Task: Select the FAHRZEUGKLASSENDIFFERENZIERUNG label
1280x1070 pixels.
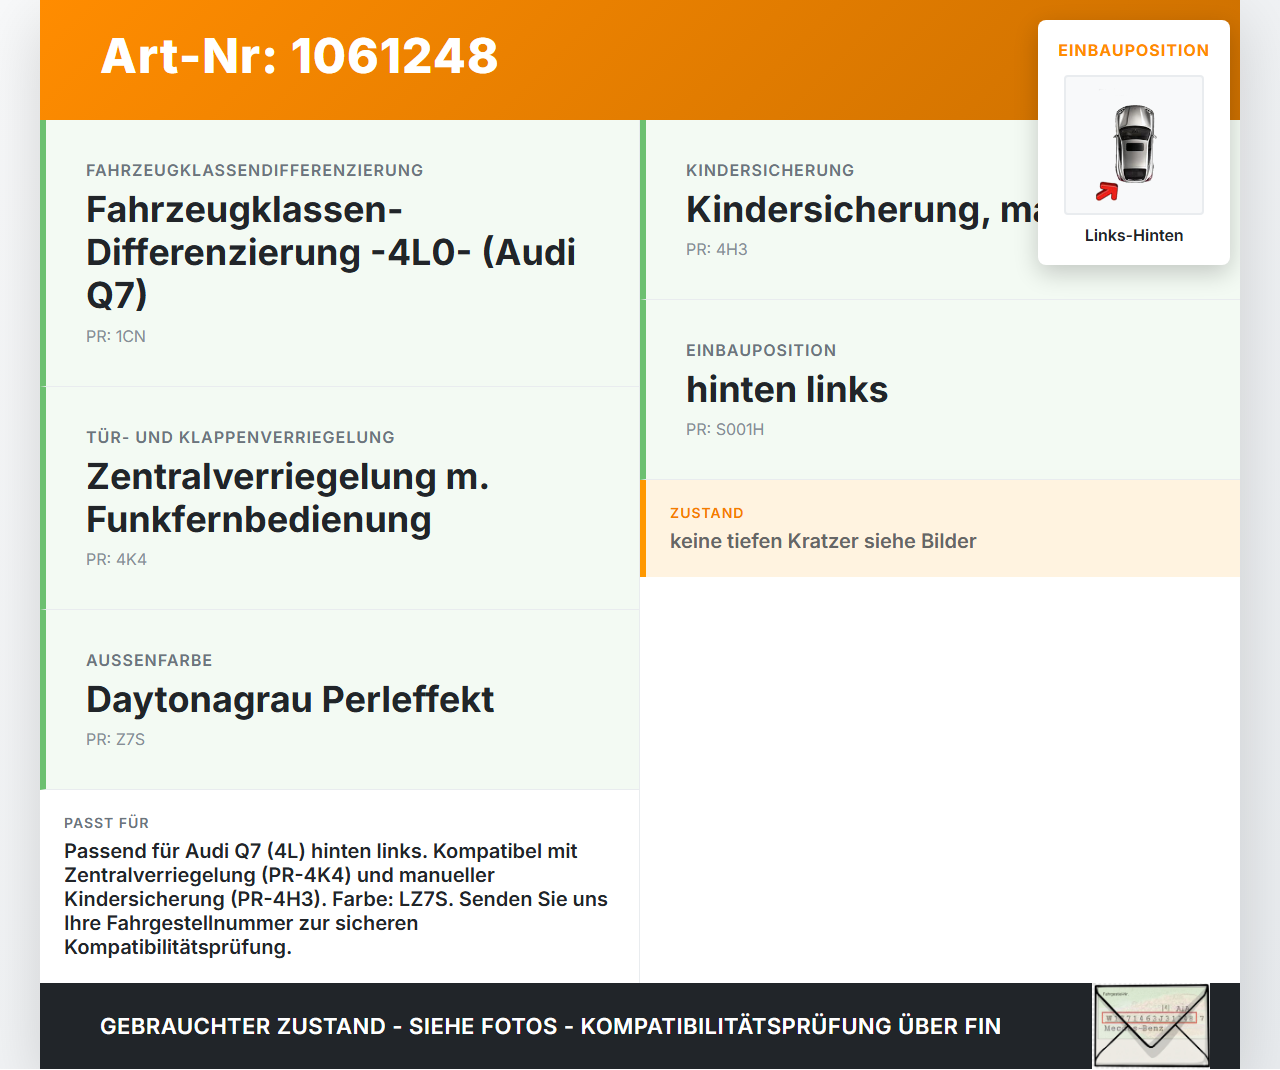Action: [255, 170]
